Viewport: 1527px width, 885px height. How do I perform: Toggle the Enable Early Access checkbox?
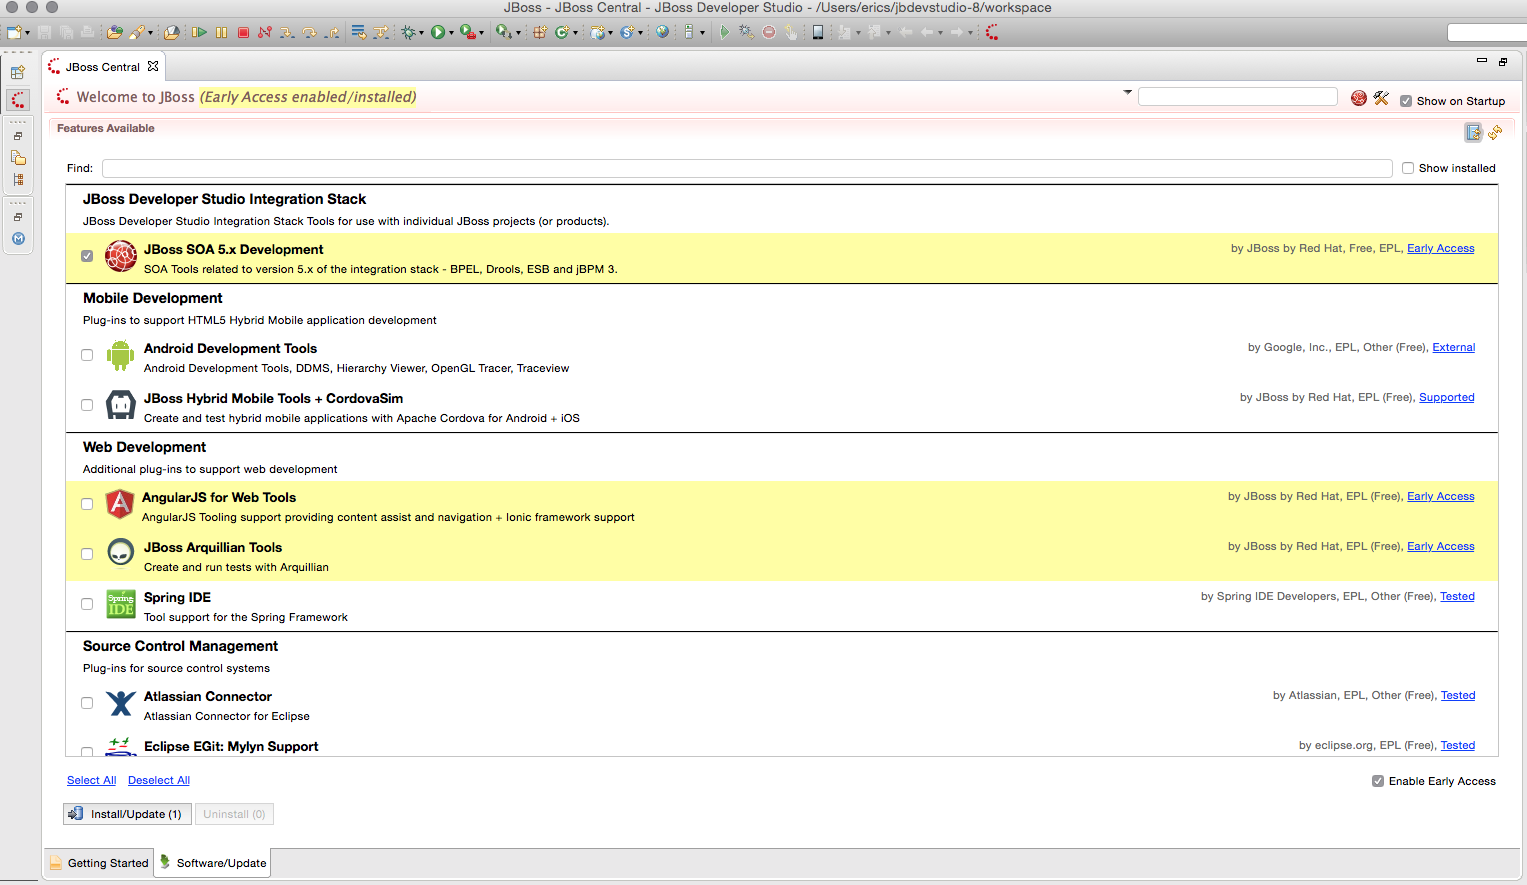[1378, 781]
